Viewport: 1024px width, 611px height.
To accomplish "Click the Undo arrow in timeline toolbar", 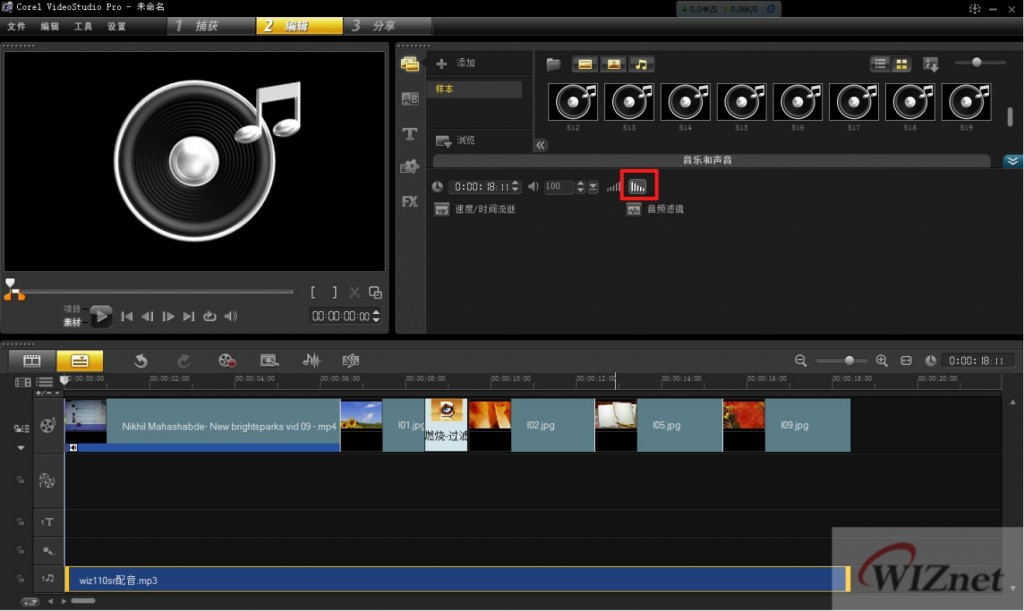I will pyautogui.click(x=141, y=361).
